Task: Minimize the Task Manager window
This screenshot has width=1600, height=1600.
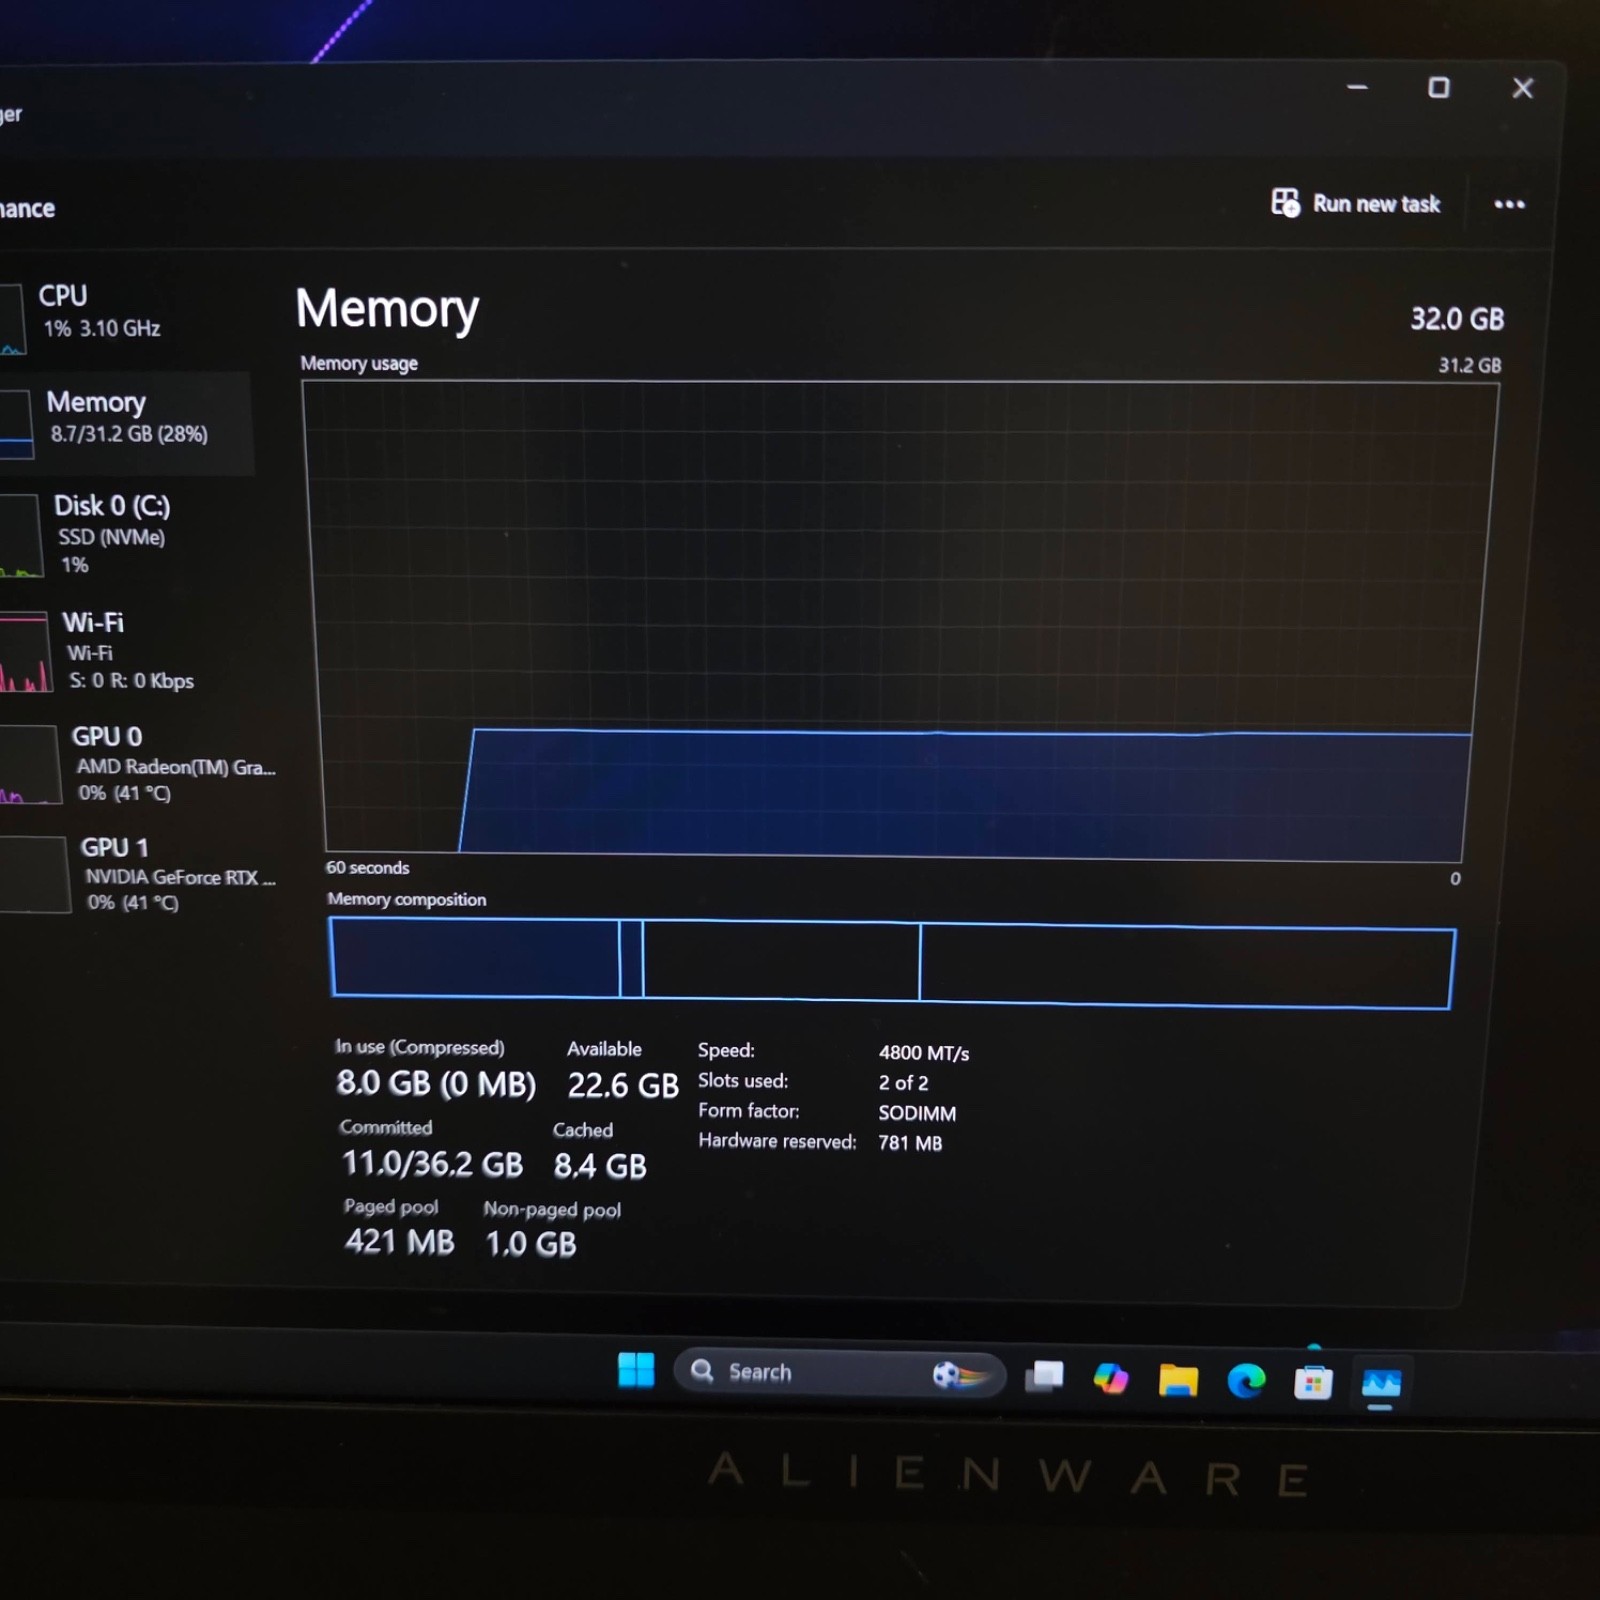Action: (x=1357, y=87)
